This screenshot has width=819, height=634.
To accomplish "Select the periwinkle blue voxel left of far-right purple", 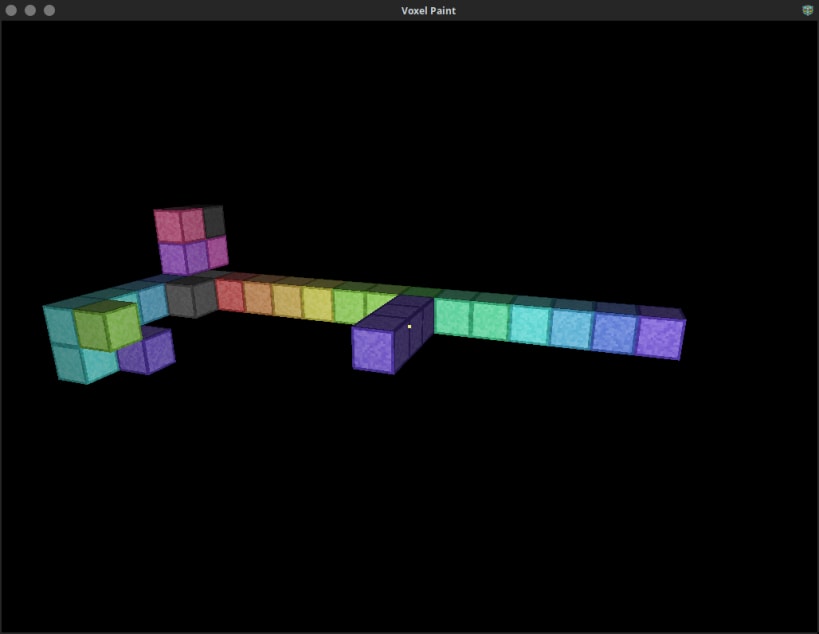I will tap(614, 332).
